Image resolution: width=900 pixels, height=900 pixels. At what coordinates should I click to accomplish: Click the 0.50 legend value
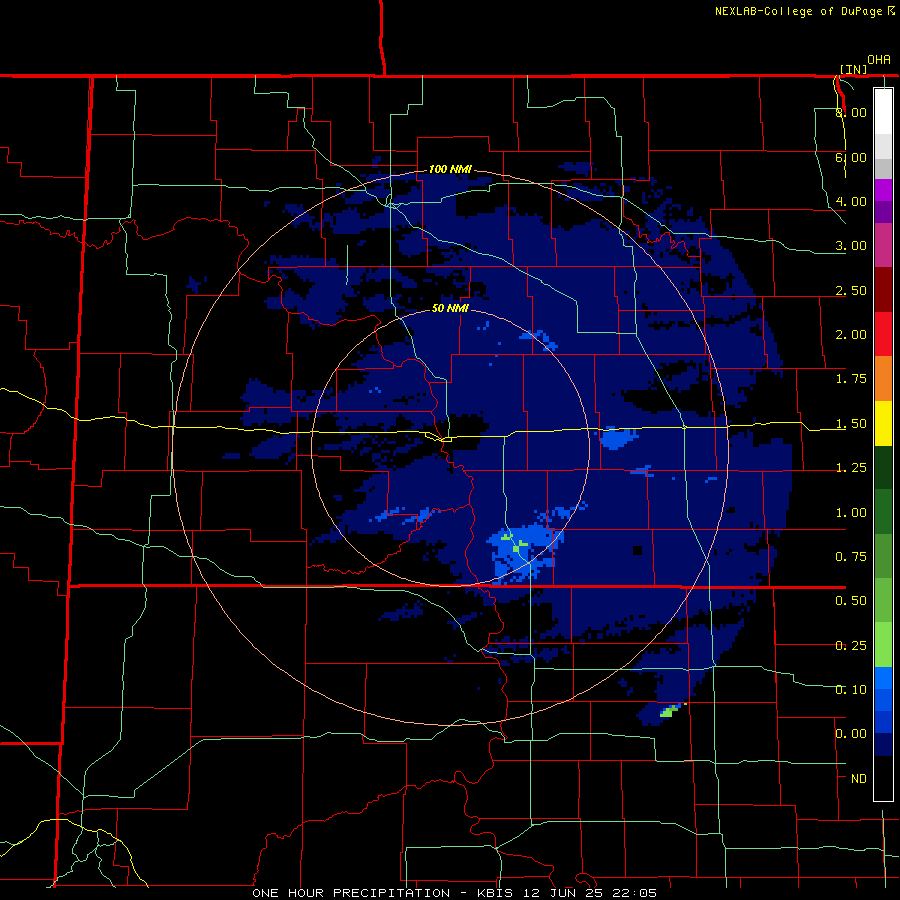coord(851,601)
